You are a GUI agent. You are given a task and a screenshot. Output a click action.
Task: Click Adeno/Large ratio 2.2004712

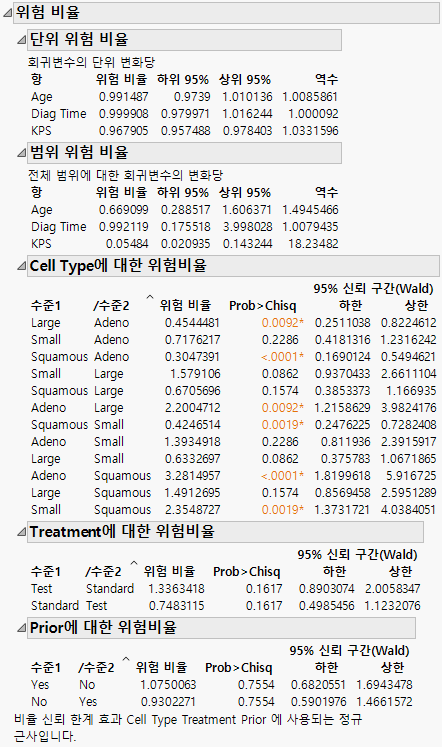click(192, 408)
